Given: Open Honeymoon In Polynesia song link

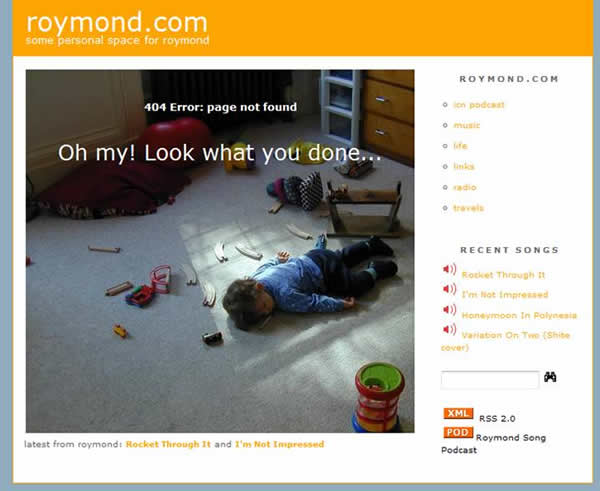Looking at the screenshot, I should coord(519,315).
